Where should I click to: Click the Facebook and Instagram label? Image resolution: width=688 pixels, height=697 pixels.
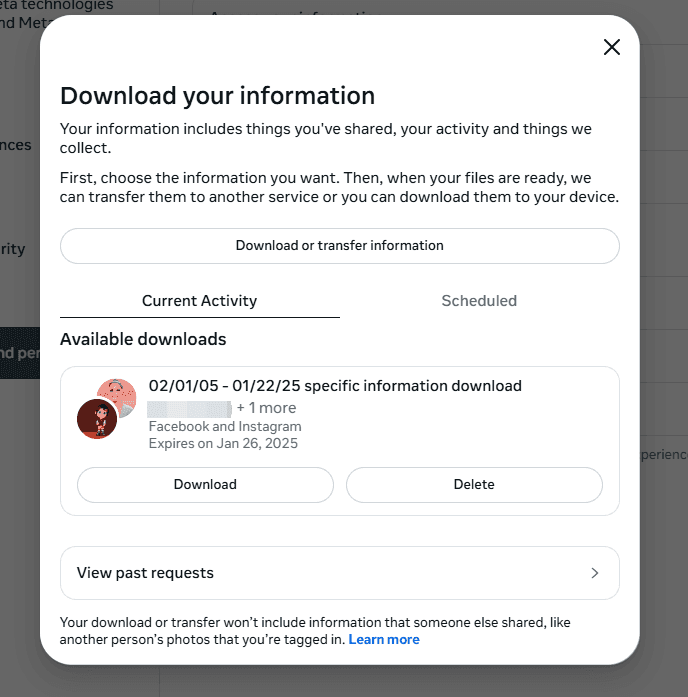point(225,427)
